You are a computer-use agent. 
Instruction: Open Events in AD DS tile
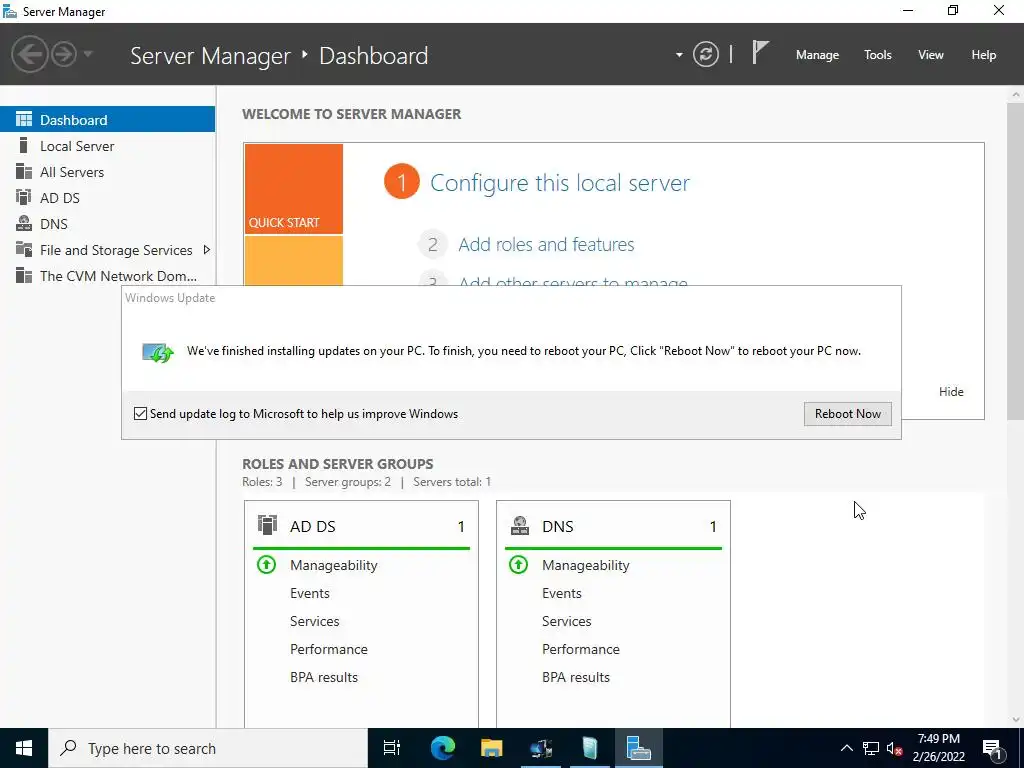(x=310, y=593)
